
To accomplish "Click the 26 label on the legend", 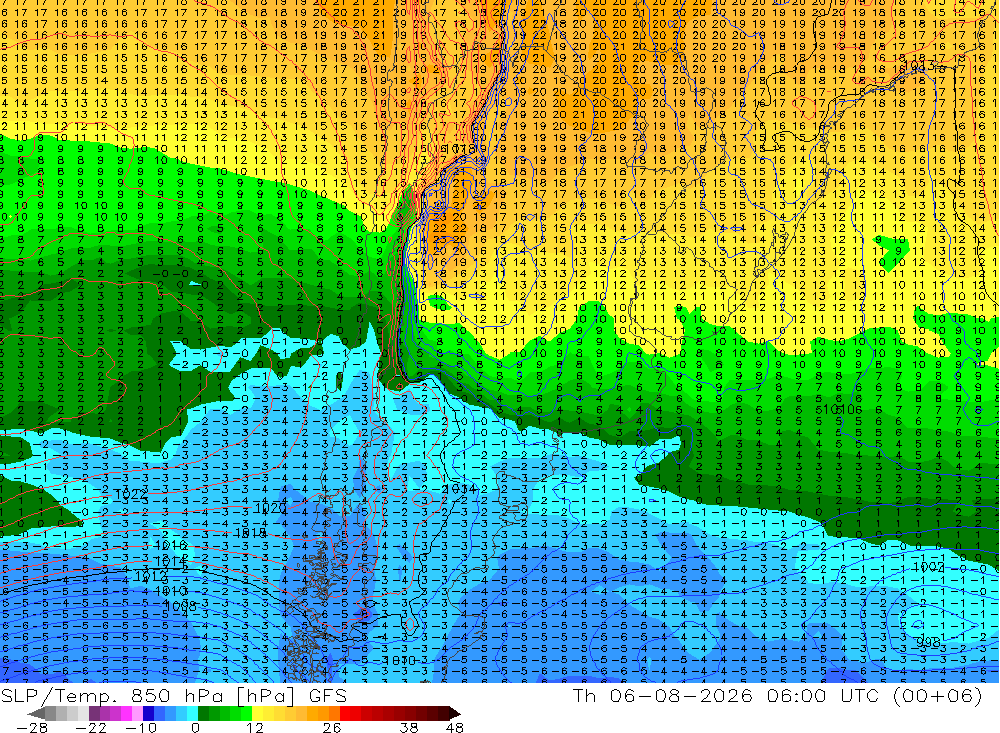I will point(331,727).
